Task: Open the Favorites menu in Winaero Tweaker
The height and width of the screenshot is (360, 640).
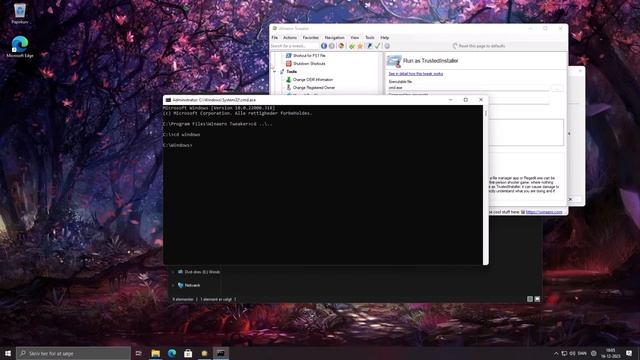Action: 311,38
